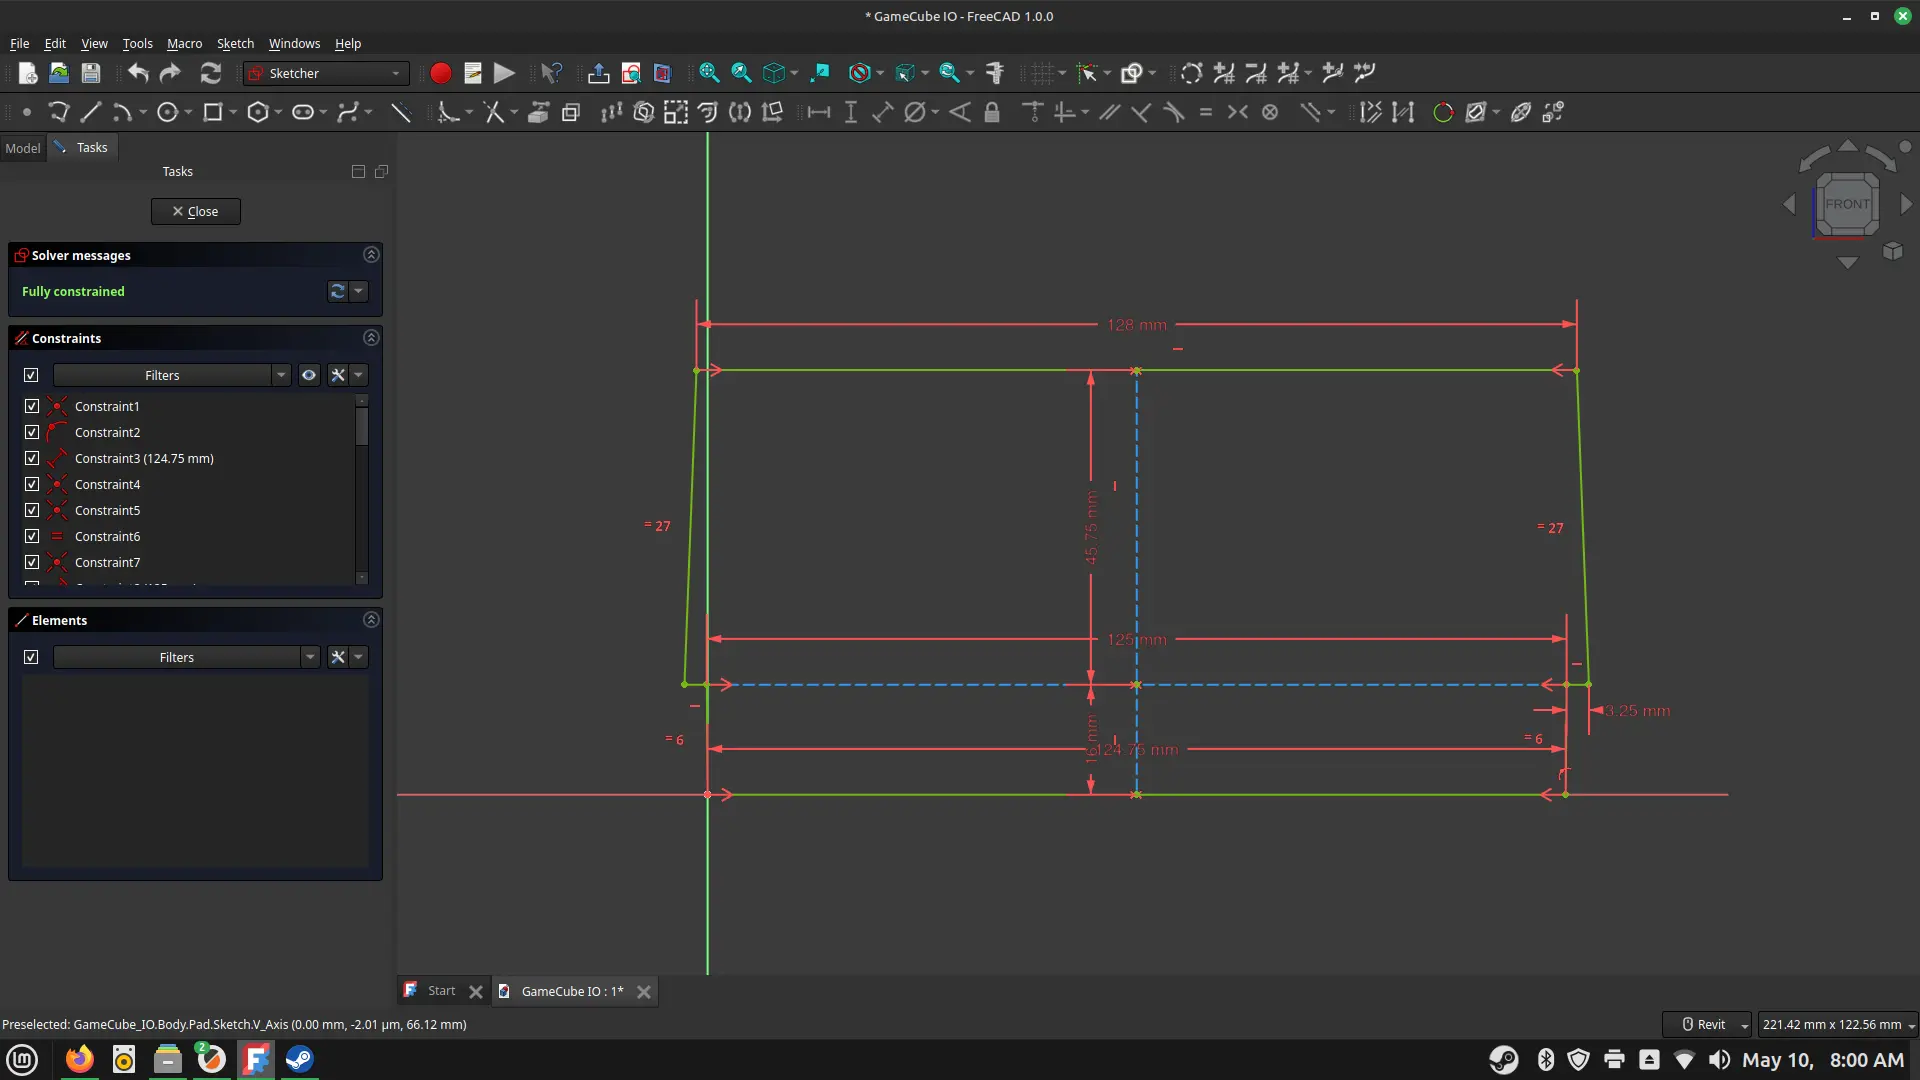Open the Sketch menu
Viewport: 1920px width, 1080px height.
click(x=235, y=43)
